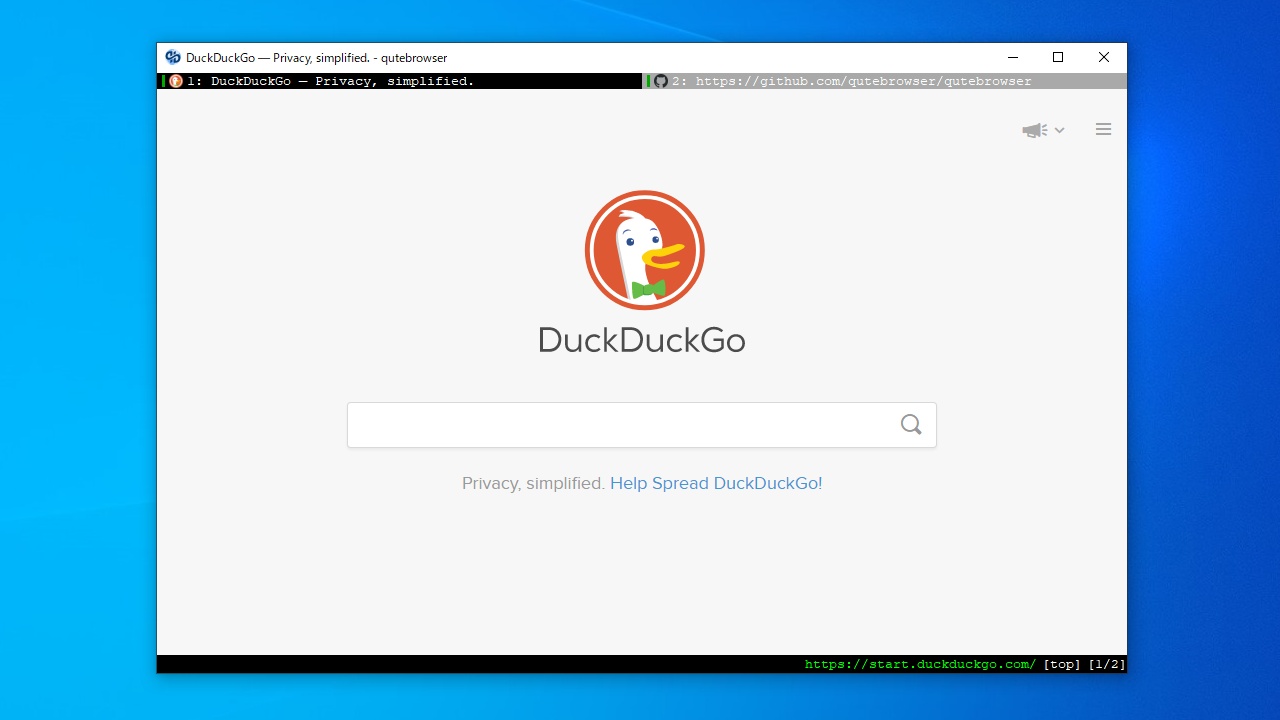Click the megaphone announcements icon
The image size is (1280, 720).
[1034, 130]
